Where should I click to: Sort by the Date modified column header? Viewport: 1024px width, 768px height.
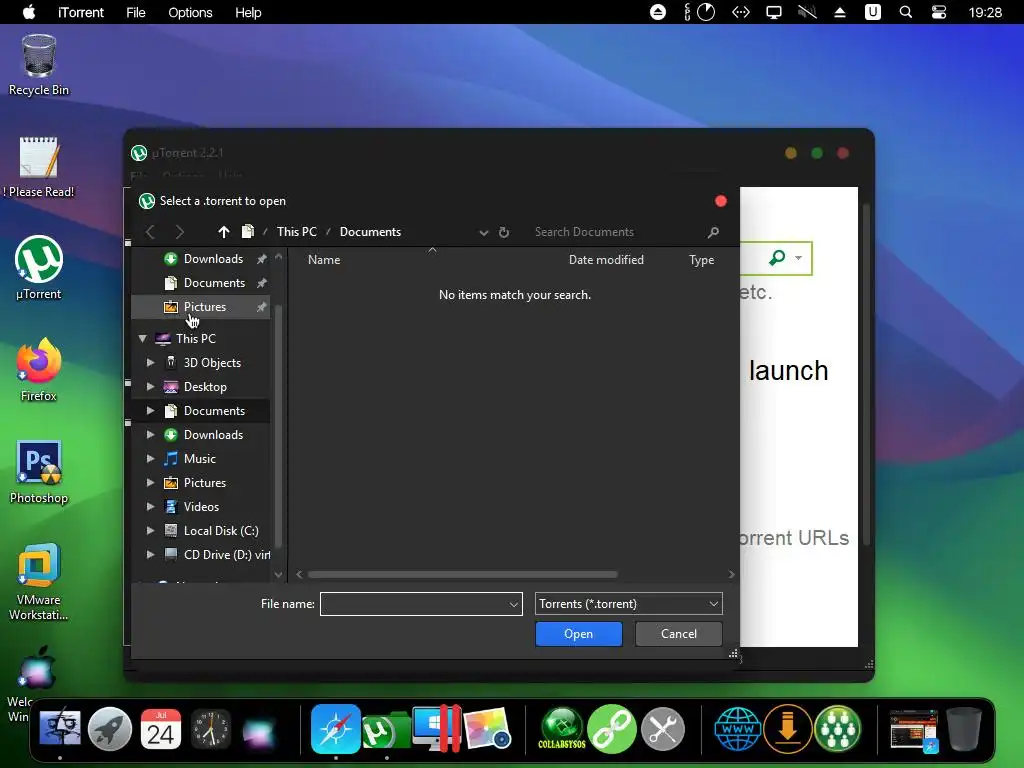coord(606,260)
